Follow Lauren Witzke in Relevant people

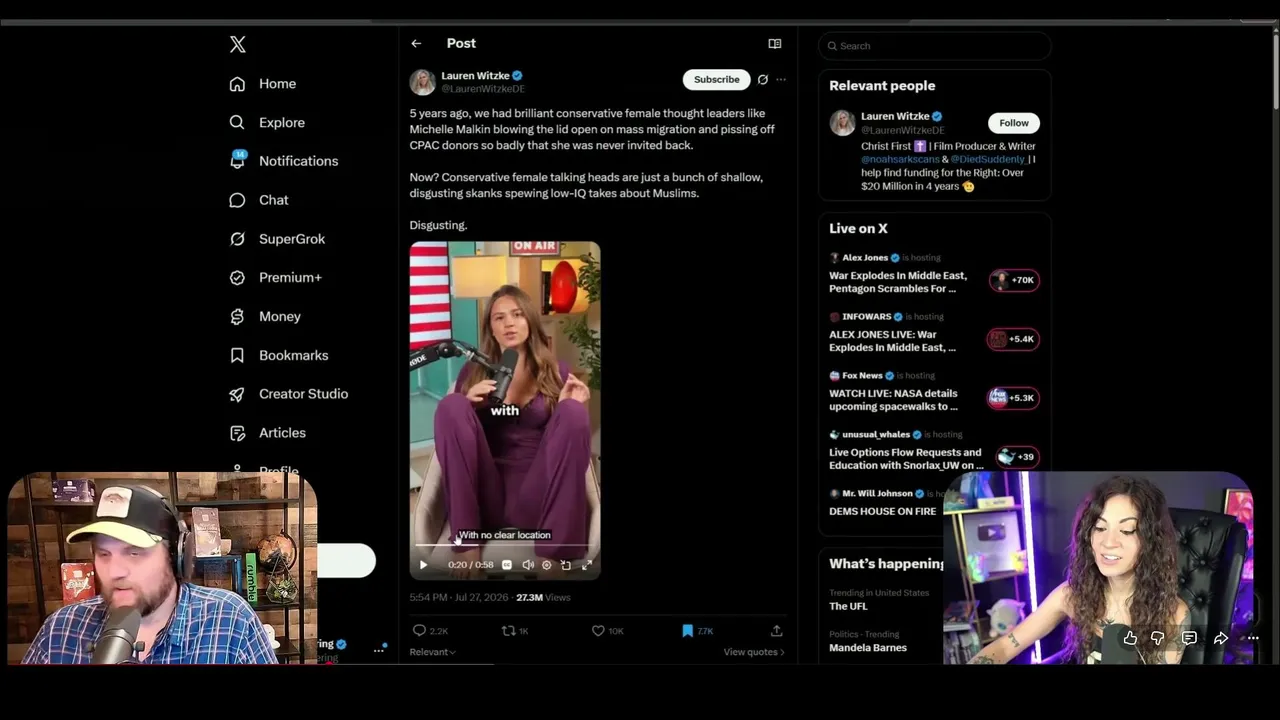[x=1014, y=123]
